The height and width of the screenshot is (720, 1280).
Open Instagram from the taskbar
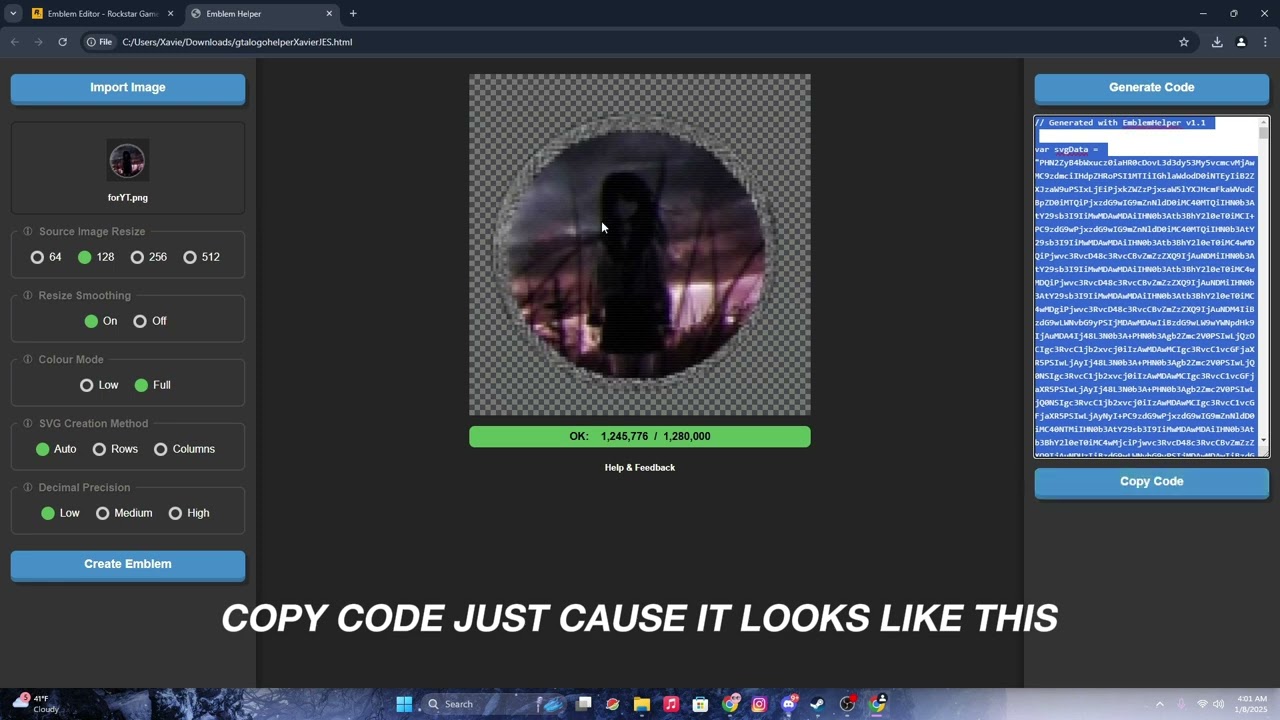759,704
